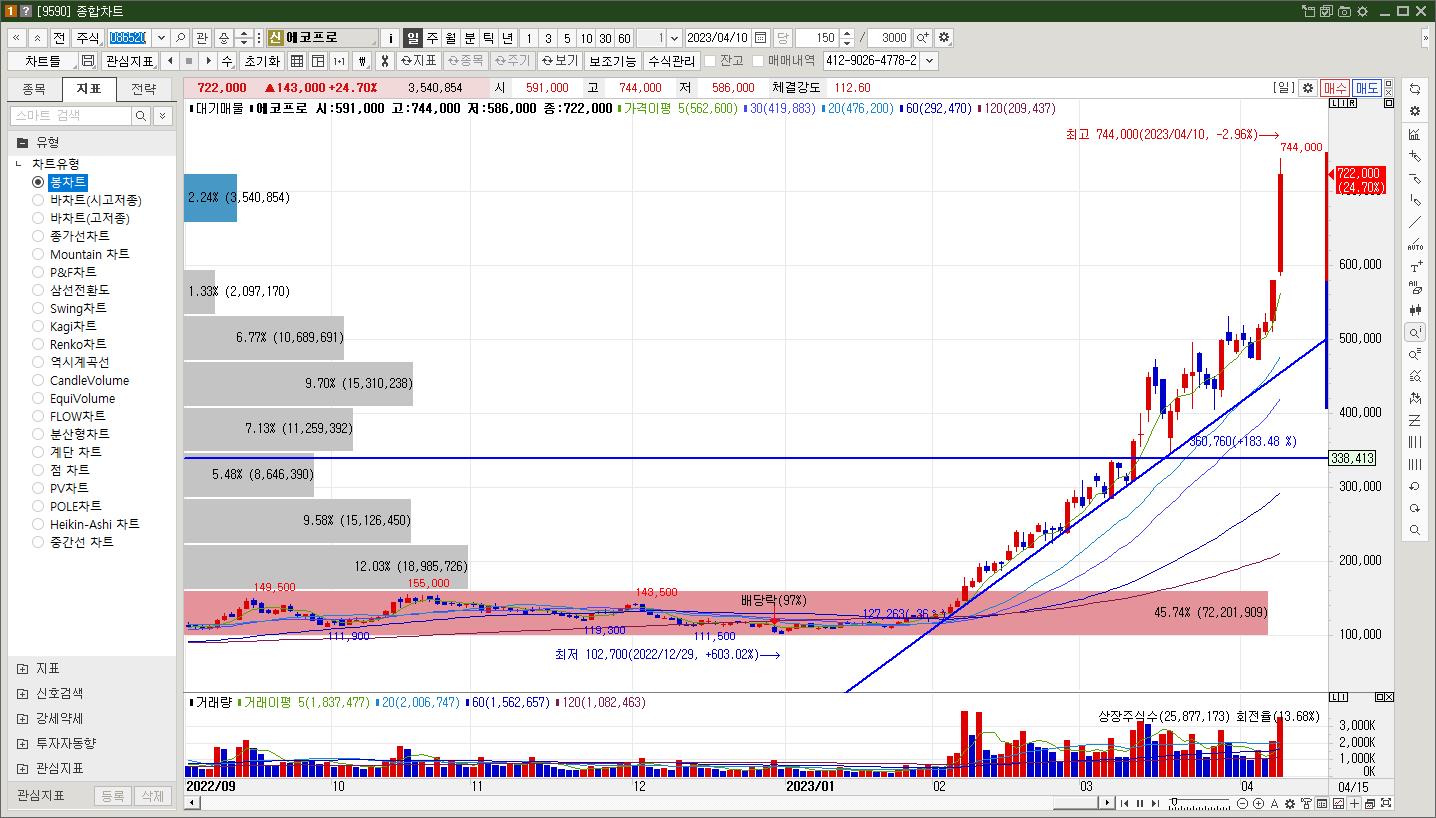Toggle the magnifier info inspection tool

click(x=1415, y=332)
